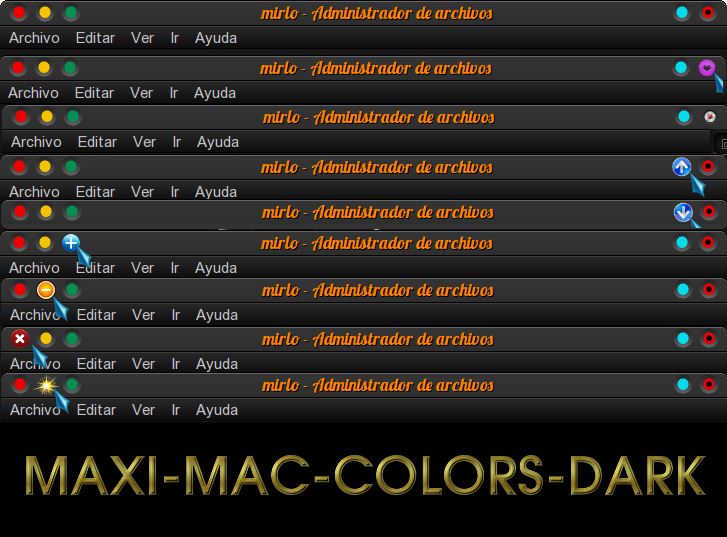This screenshot has height=537, width=727.
Task: Click green button in the red X window
Action: coord(72,339)
